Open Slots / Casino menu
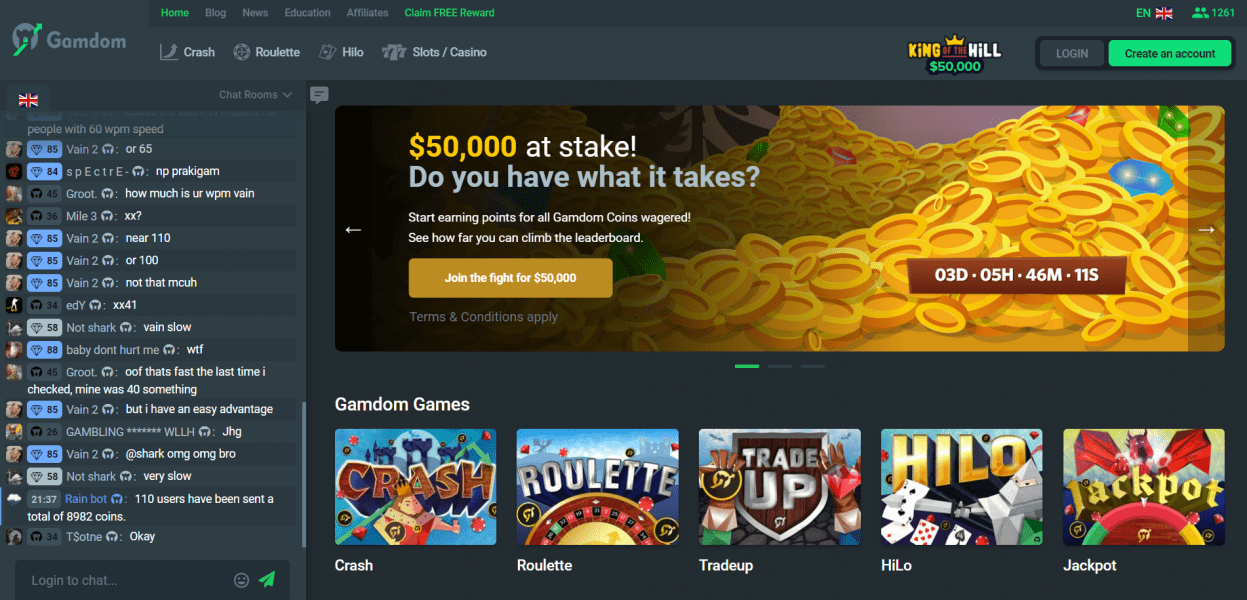Image resolution: width=1247 pixels, height=600 pixels. click(x=435, y=52)
